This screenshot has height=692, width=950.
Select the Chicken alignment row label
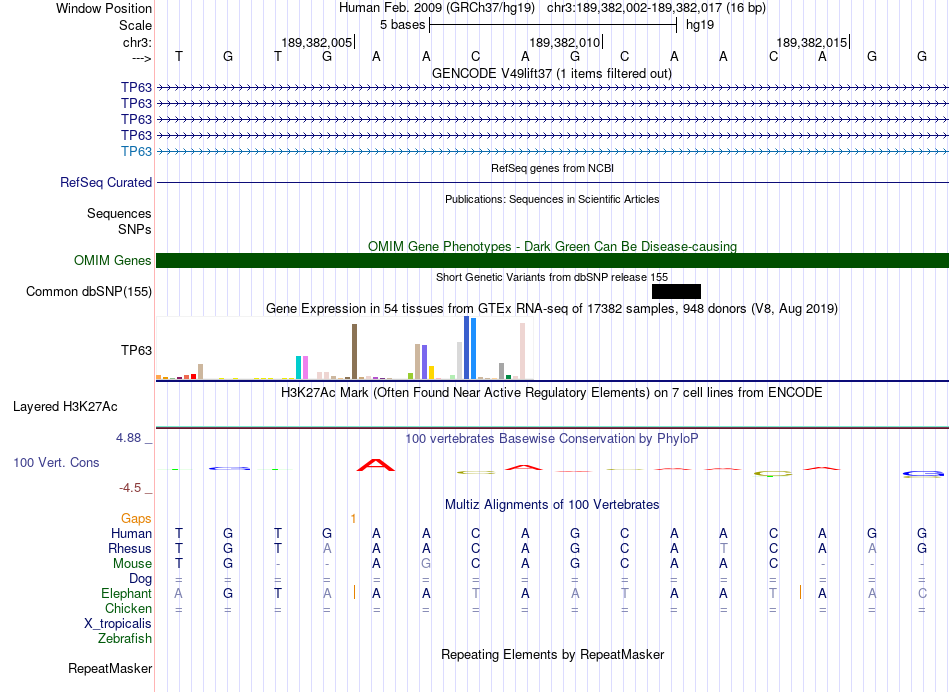coord(128,608)
